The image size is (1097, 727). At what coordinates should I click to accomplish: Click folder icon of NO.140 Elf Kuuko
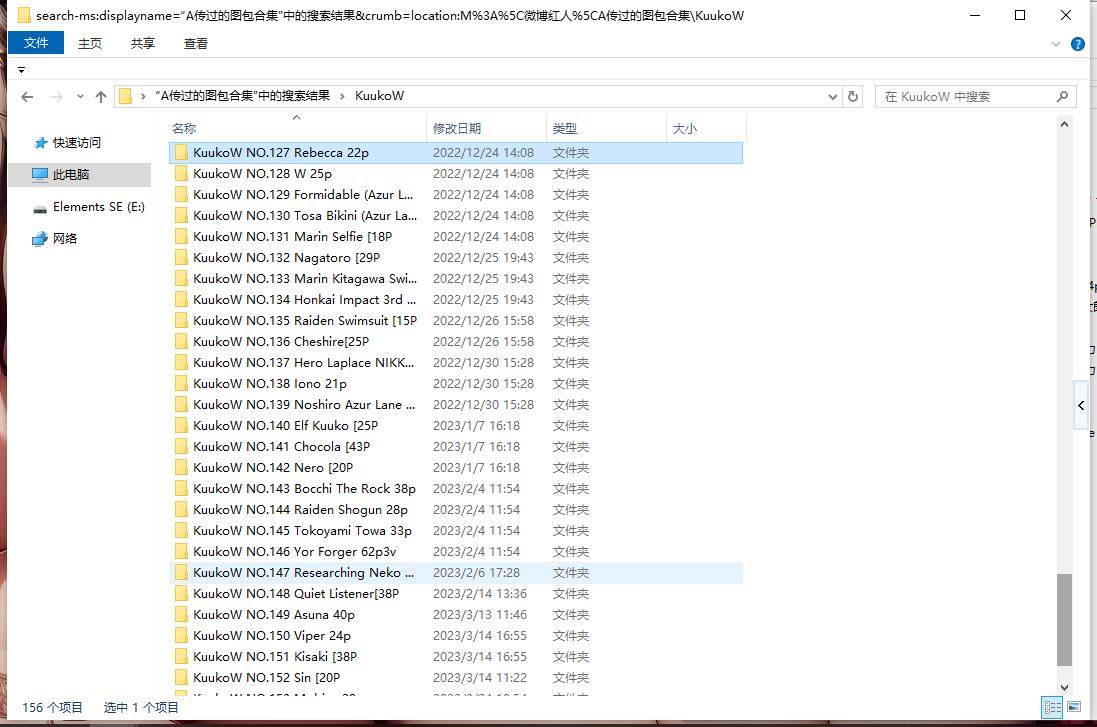click(181, 425)
